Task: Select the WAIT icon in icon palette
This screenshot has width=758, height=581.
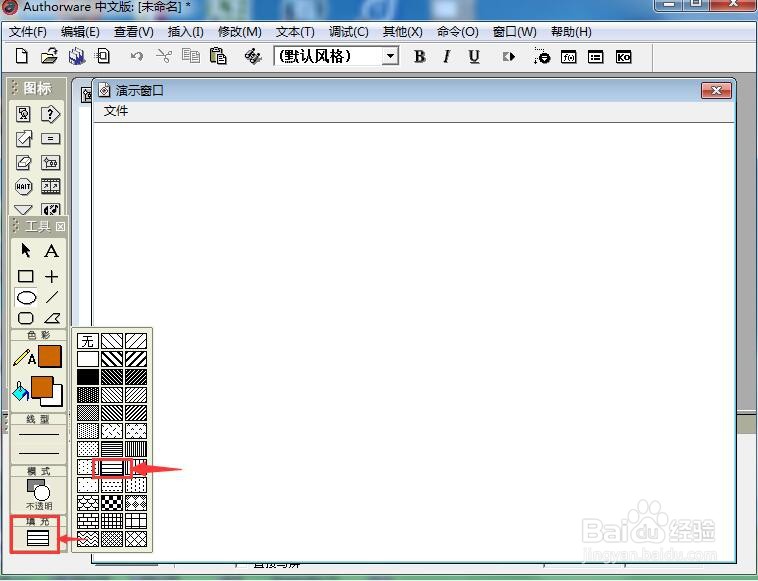Action: tap(23, 187)
